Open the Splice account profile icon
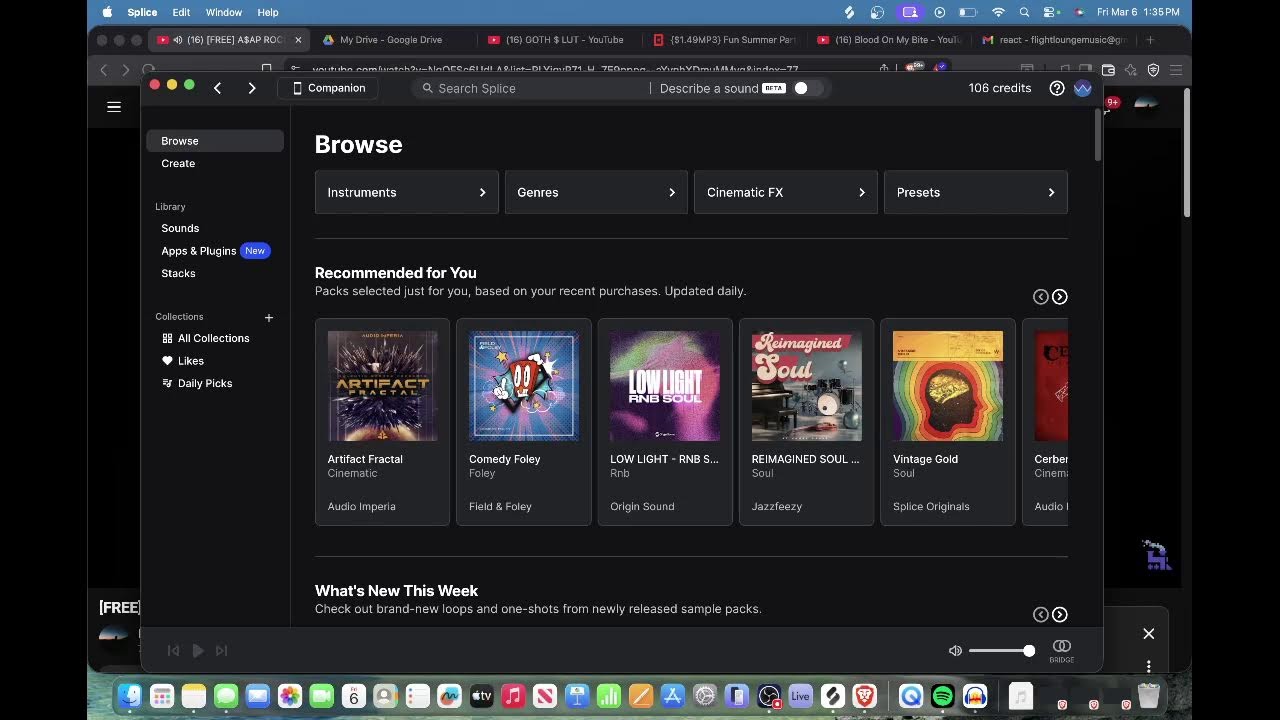 click(x=1082, y=88)
